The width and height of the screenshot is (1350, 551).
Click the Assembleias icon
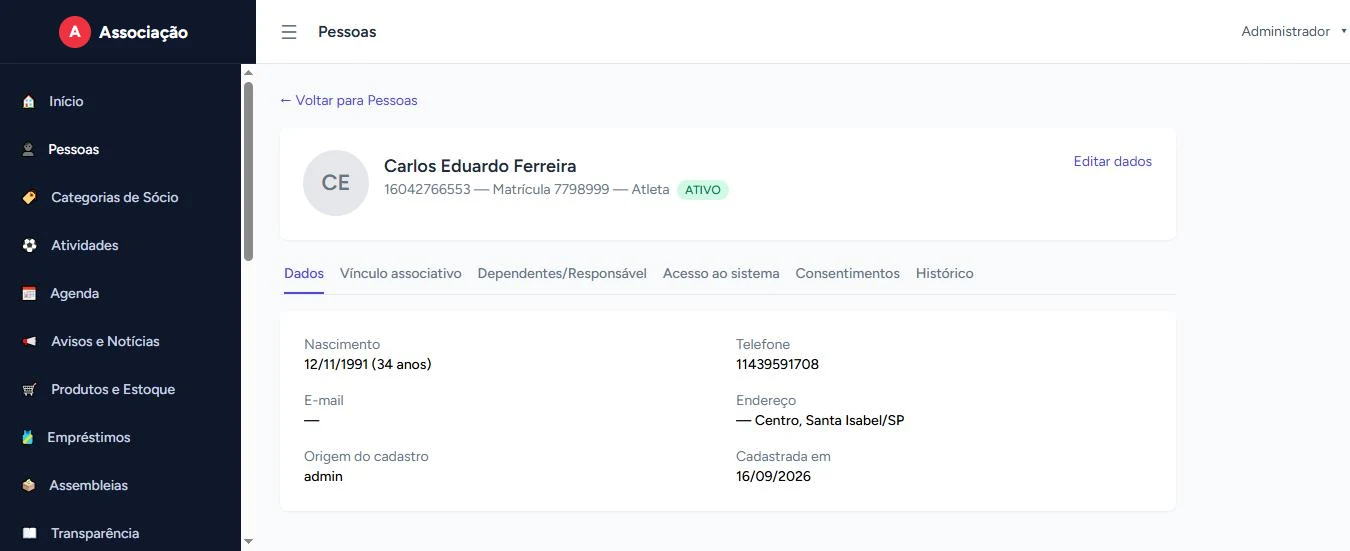click(x=29, y=485)
